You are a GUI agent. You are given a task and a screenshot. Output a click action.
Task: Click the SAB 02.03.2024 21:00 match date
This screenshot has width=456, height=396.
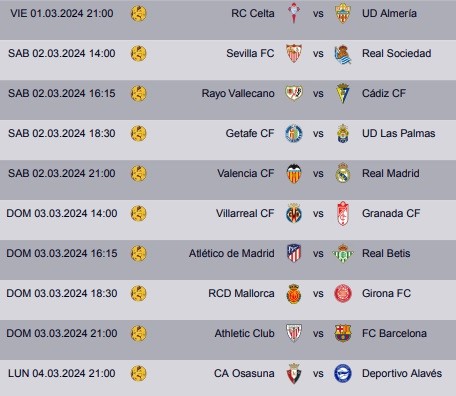coord(62,173)
